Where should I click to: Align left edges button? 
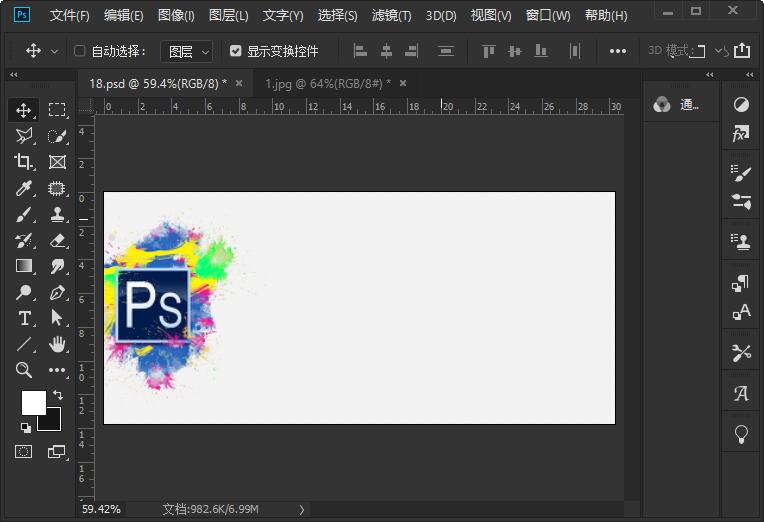(x=360, y=51)
